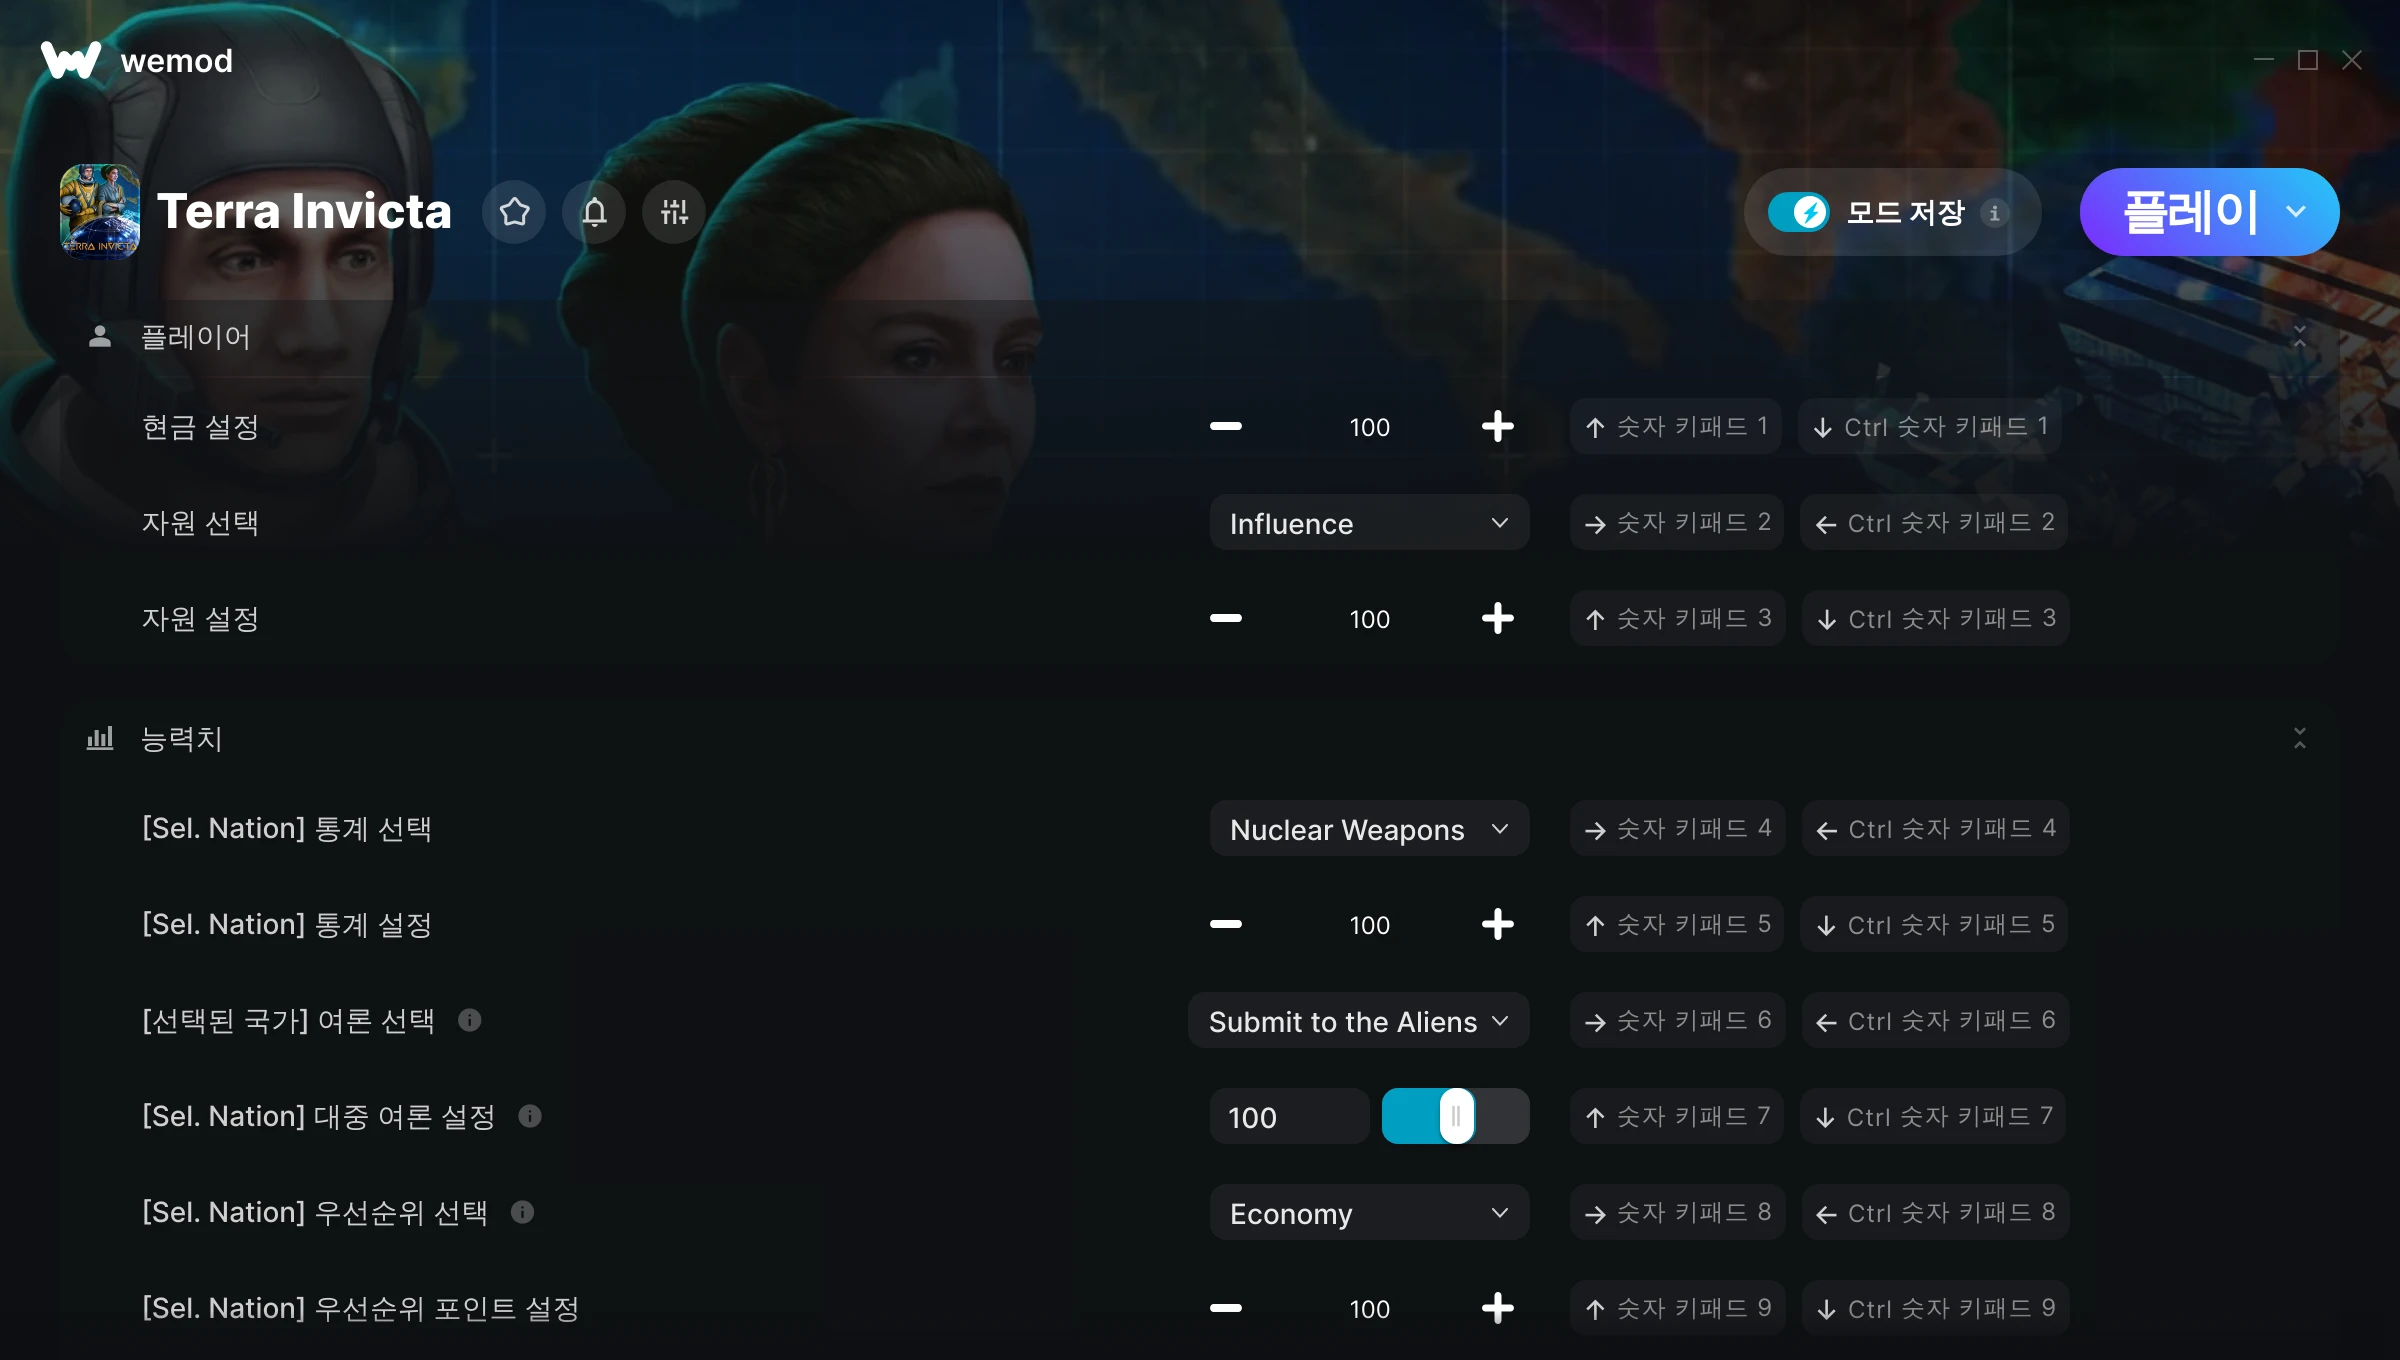Favorite Terra Invicta with the star icon
Screen dimensions: 2400x1360
pyautogui.click(x=514, y=212)
